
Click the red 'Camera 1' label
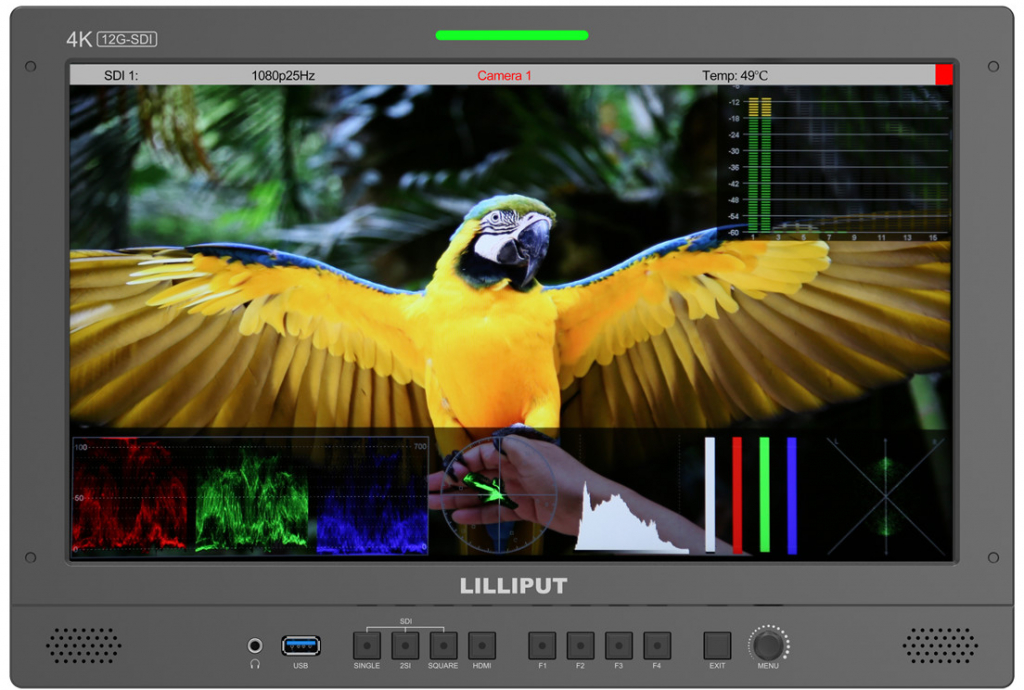pos(504,76)
